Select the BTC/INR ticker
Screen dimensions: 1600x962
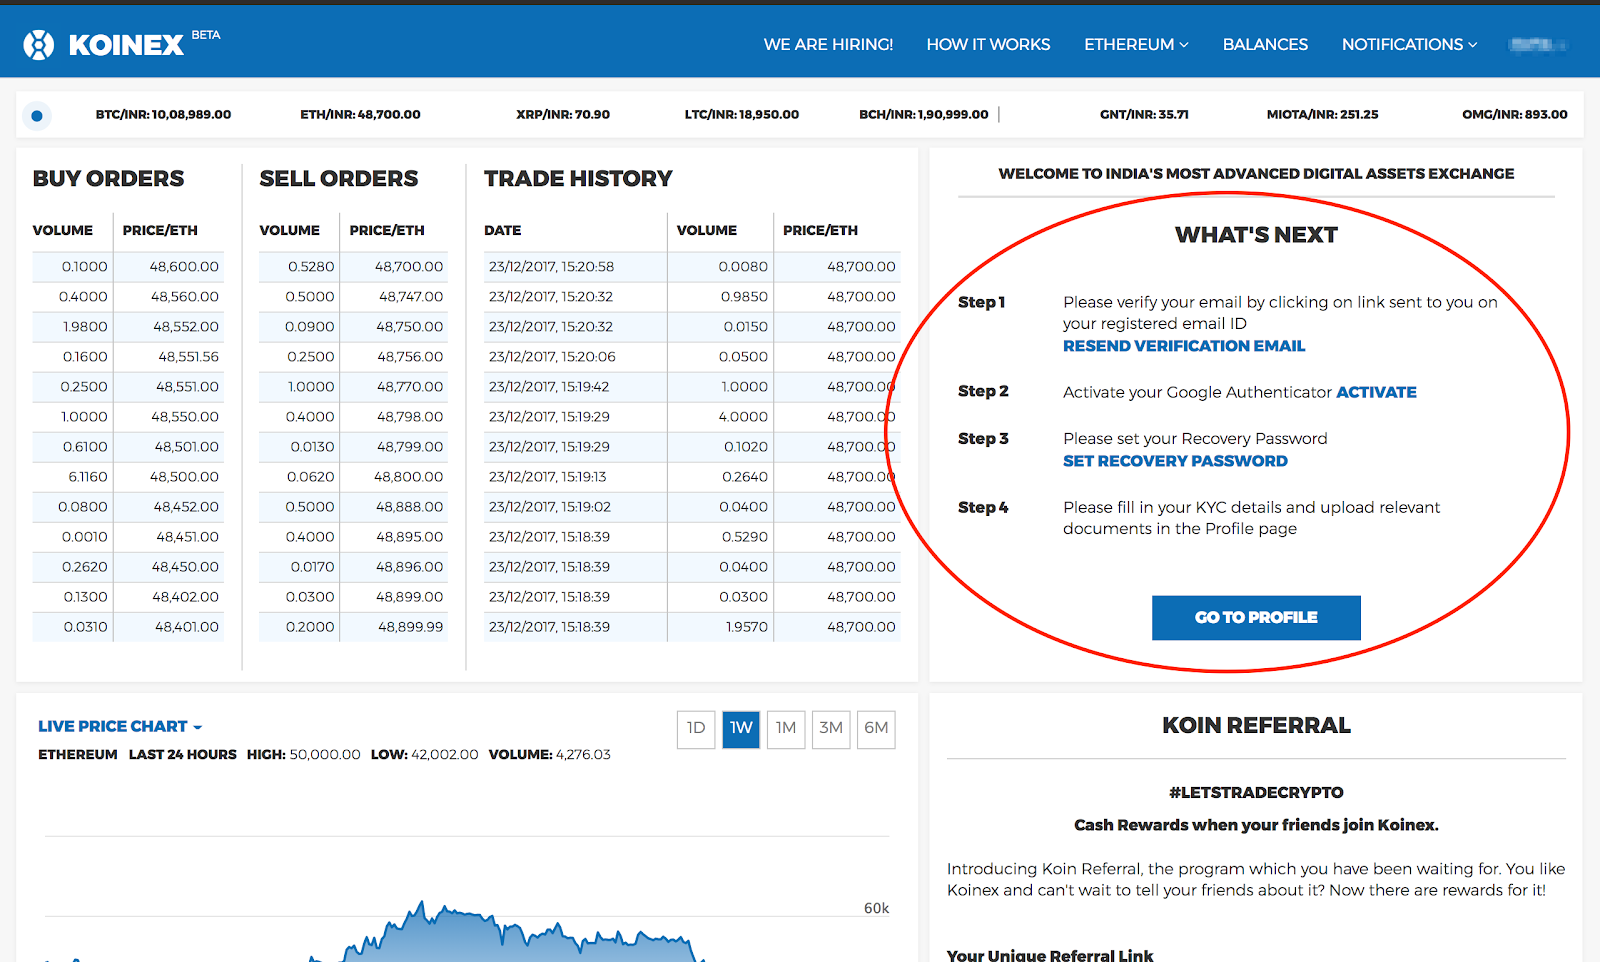(163, 115)
